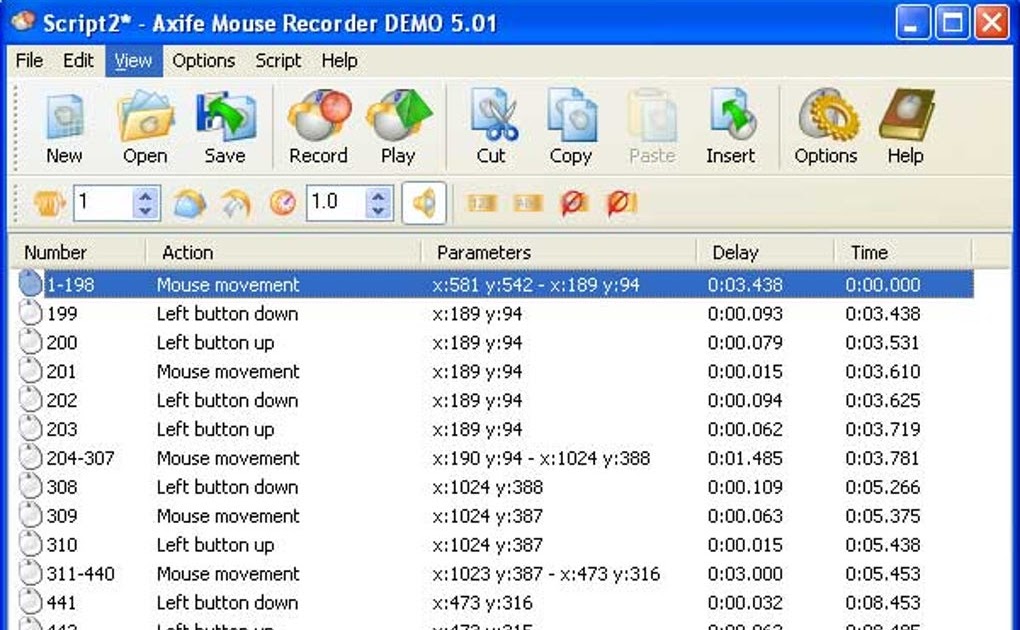Image resolution: width=1020 pixels, height=630 pixels.
Task: Select row 203 Left button up
Action: coord(494,429)
